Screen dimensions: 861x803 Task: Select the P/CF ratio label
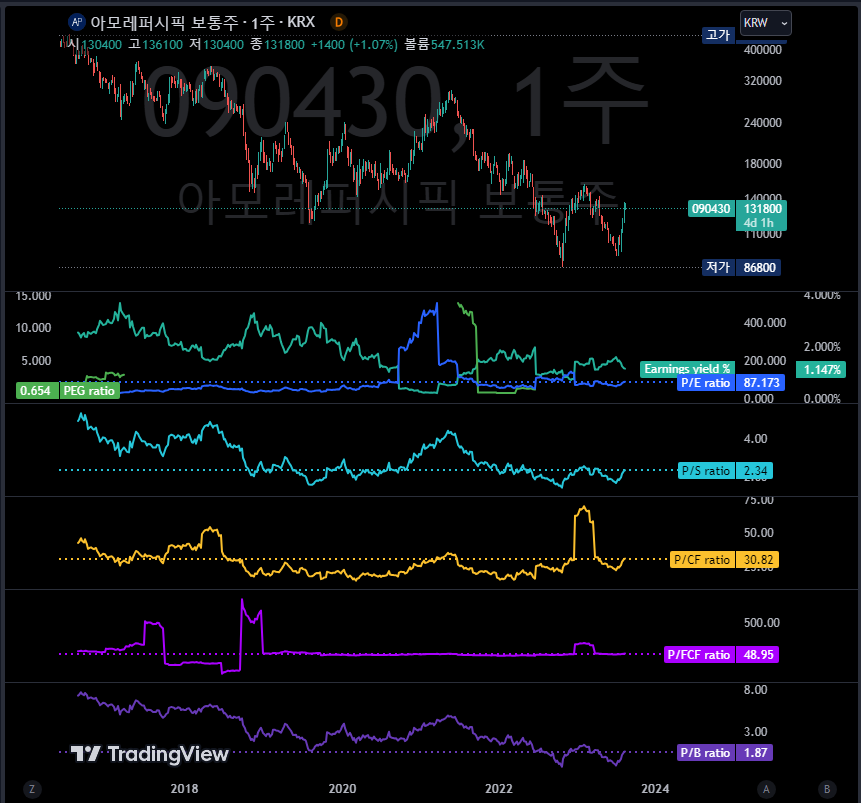(x=702, y=560)
